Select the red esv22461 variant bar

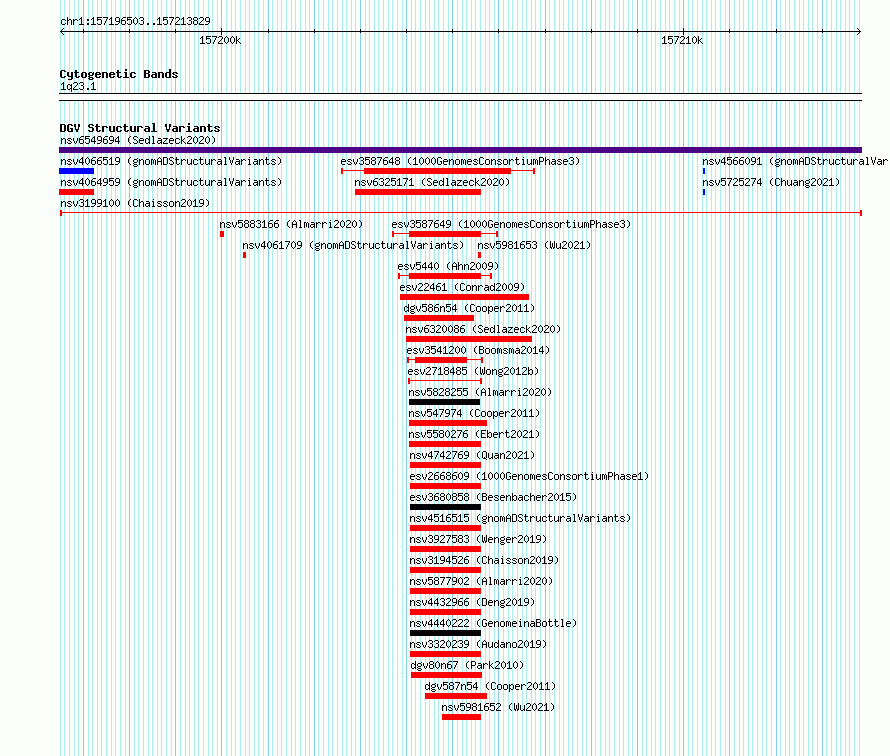(x=464, y=297)
